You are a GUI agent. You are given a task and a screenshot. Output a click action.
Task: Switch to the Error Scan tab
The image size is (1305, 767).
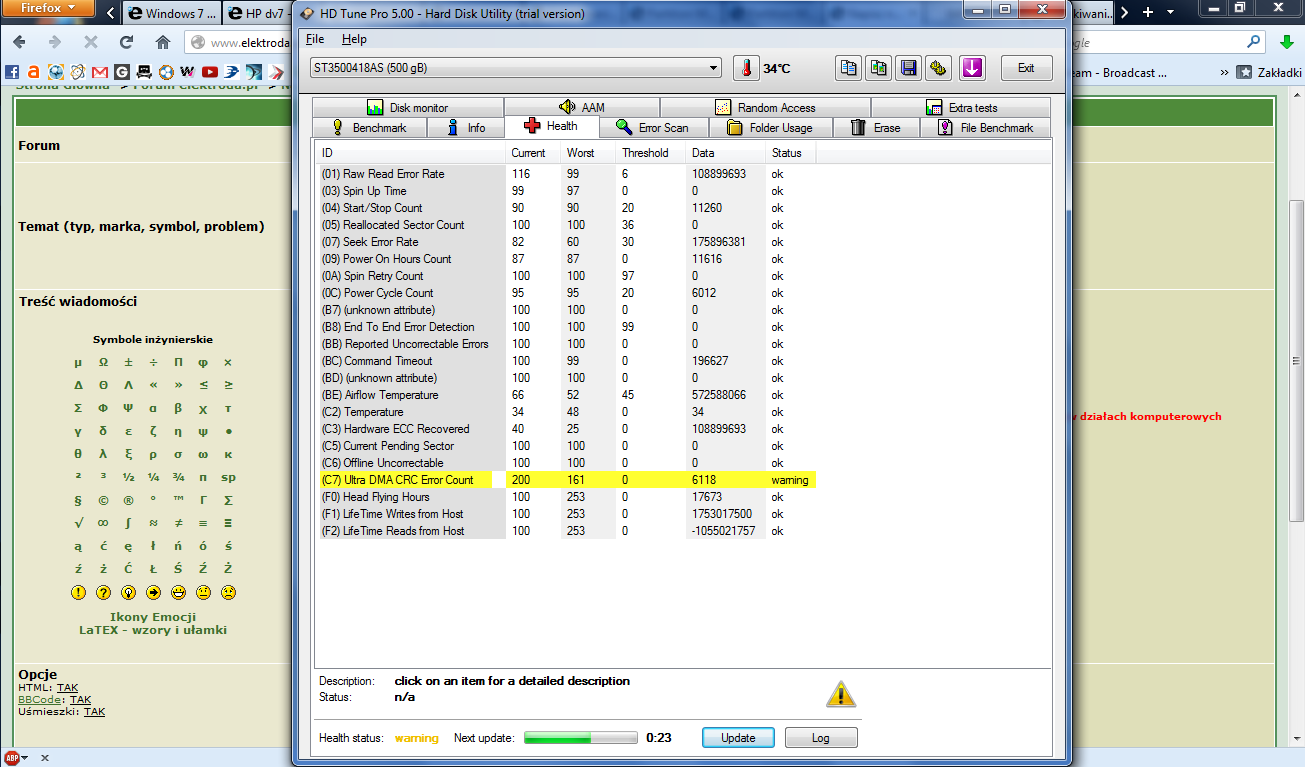tap(653, 128)
